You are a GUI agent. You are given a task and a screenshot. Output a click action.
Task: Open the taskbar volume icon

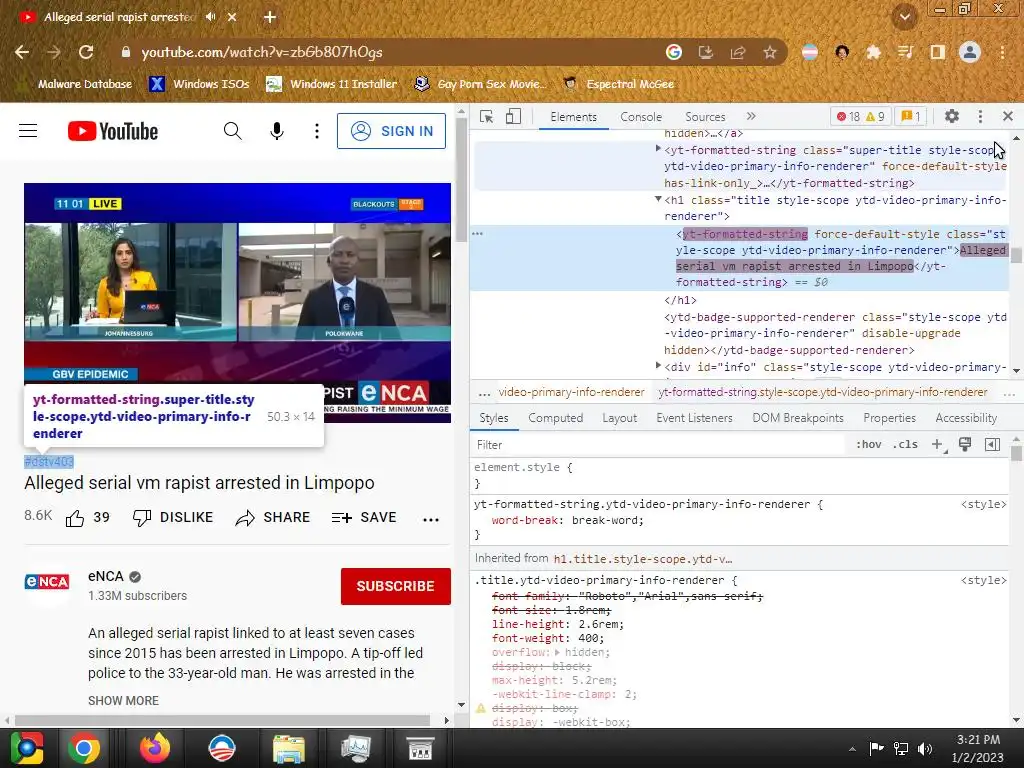point(925,748)
